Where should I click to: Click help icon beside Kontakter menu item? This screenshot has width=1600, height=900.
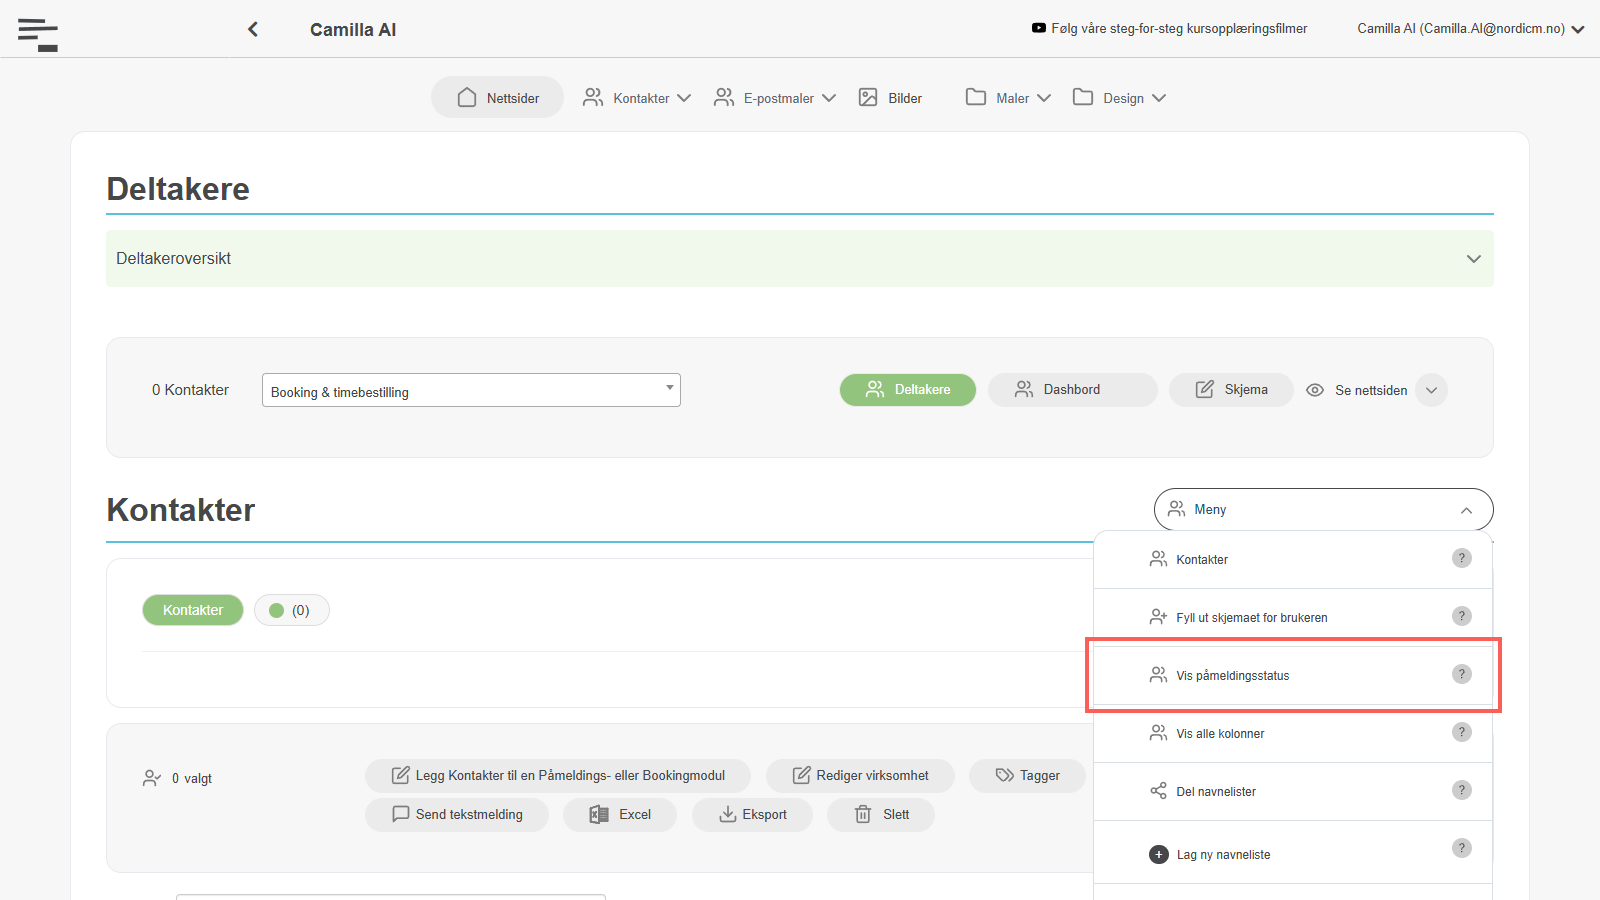(1462, 558)
